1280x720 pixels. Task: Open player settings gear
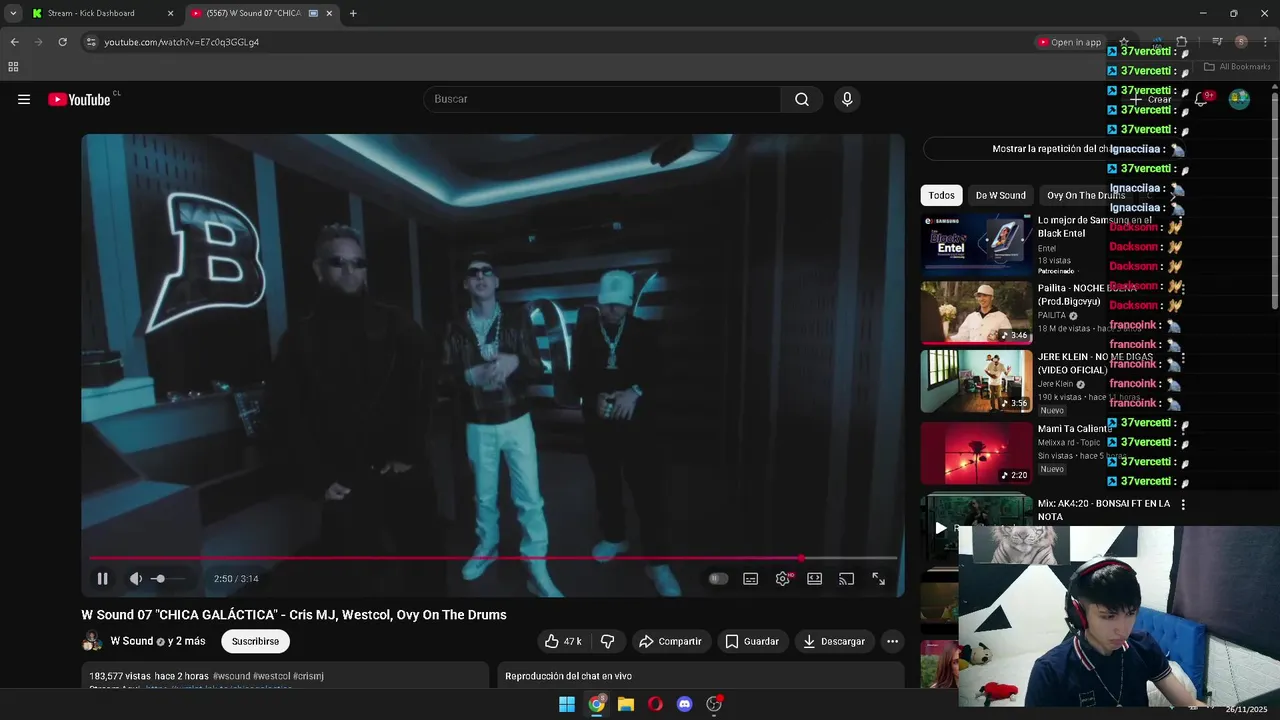click(x=783, y=578)
